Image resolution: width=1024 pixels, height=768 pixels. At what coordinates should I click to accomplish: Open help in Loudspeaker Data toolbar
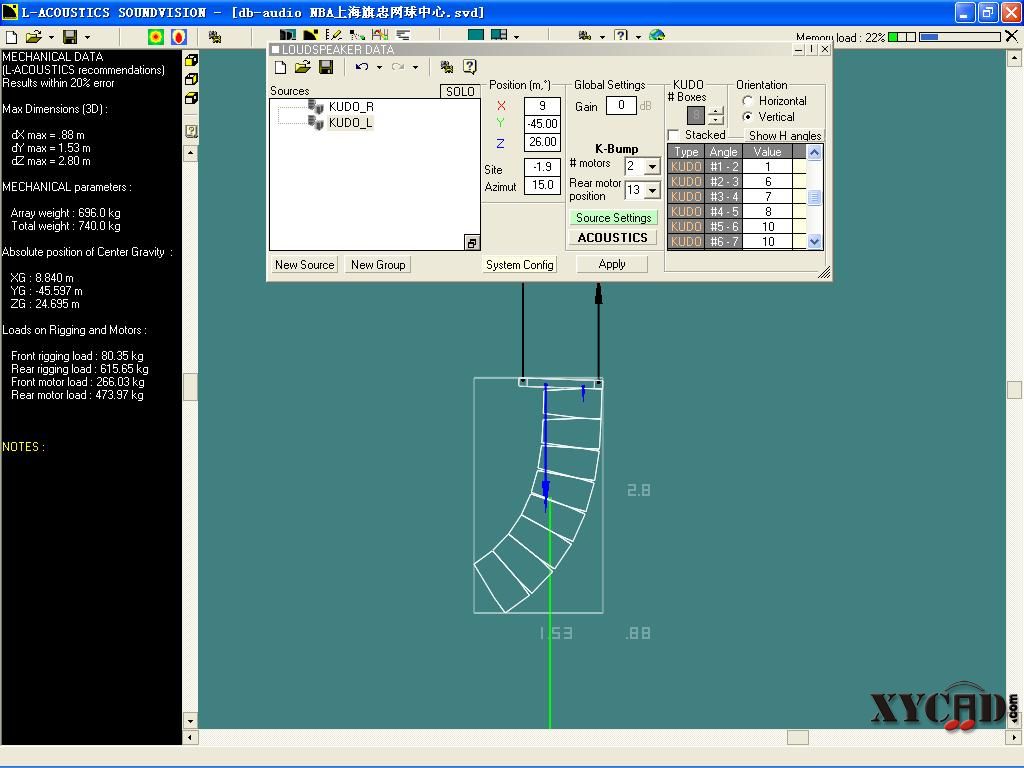[470, 67]
